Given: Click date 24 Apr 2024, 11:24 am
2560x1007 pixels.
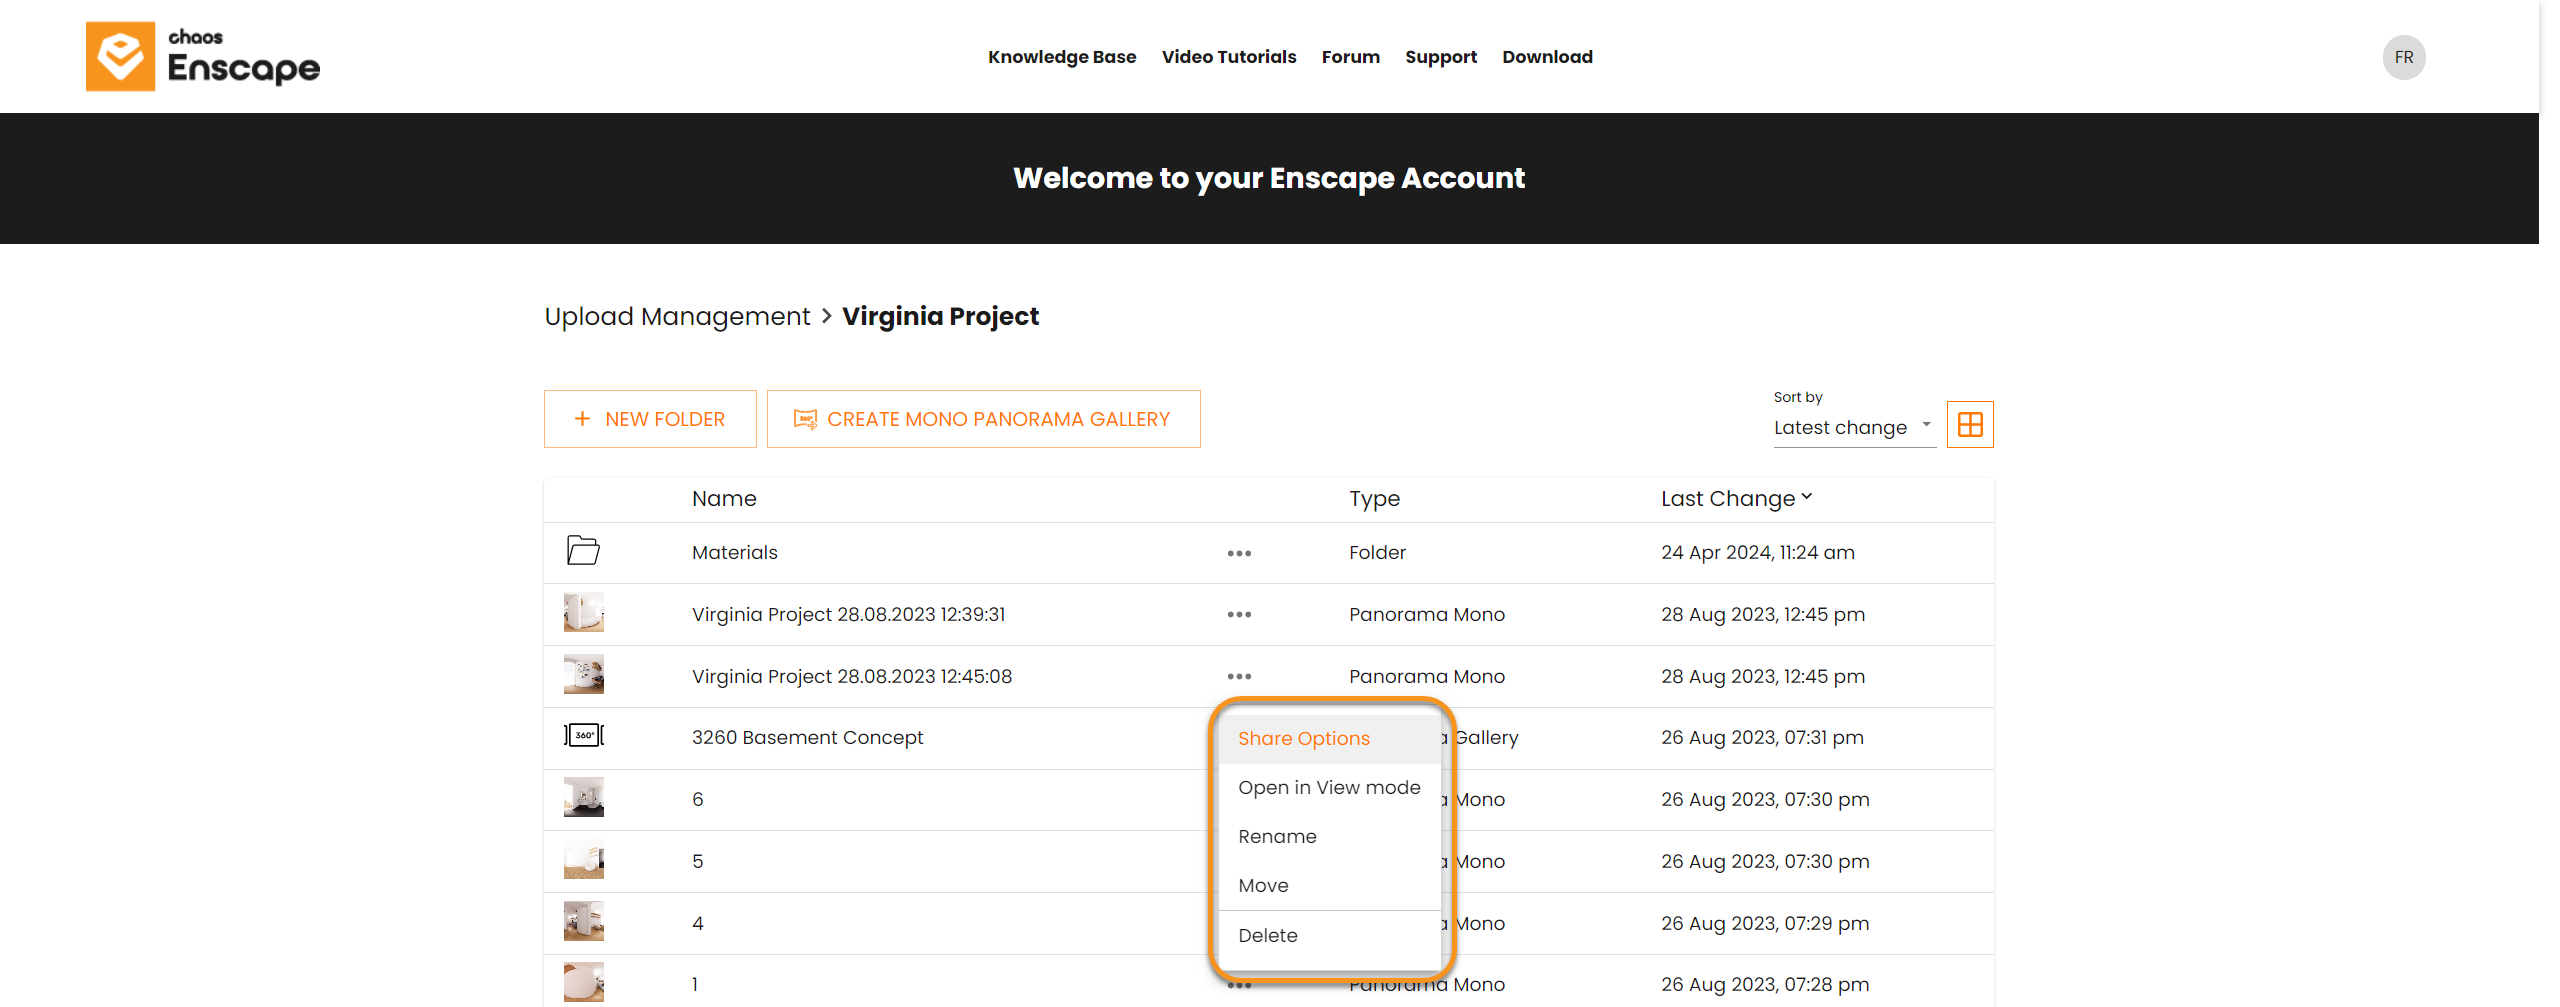Looking at the screenshot, I should (1757, 553).
